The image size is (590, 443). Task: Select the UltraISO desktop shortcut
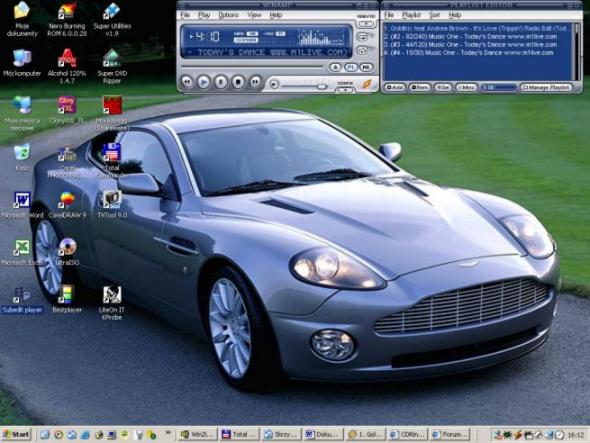[x=67, y=252]
